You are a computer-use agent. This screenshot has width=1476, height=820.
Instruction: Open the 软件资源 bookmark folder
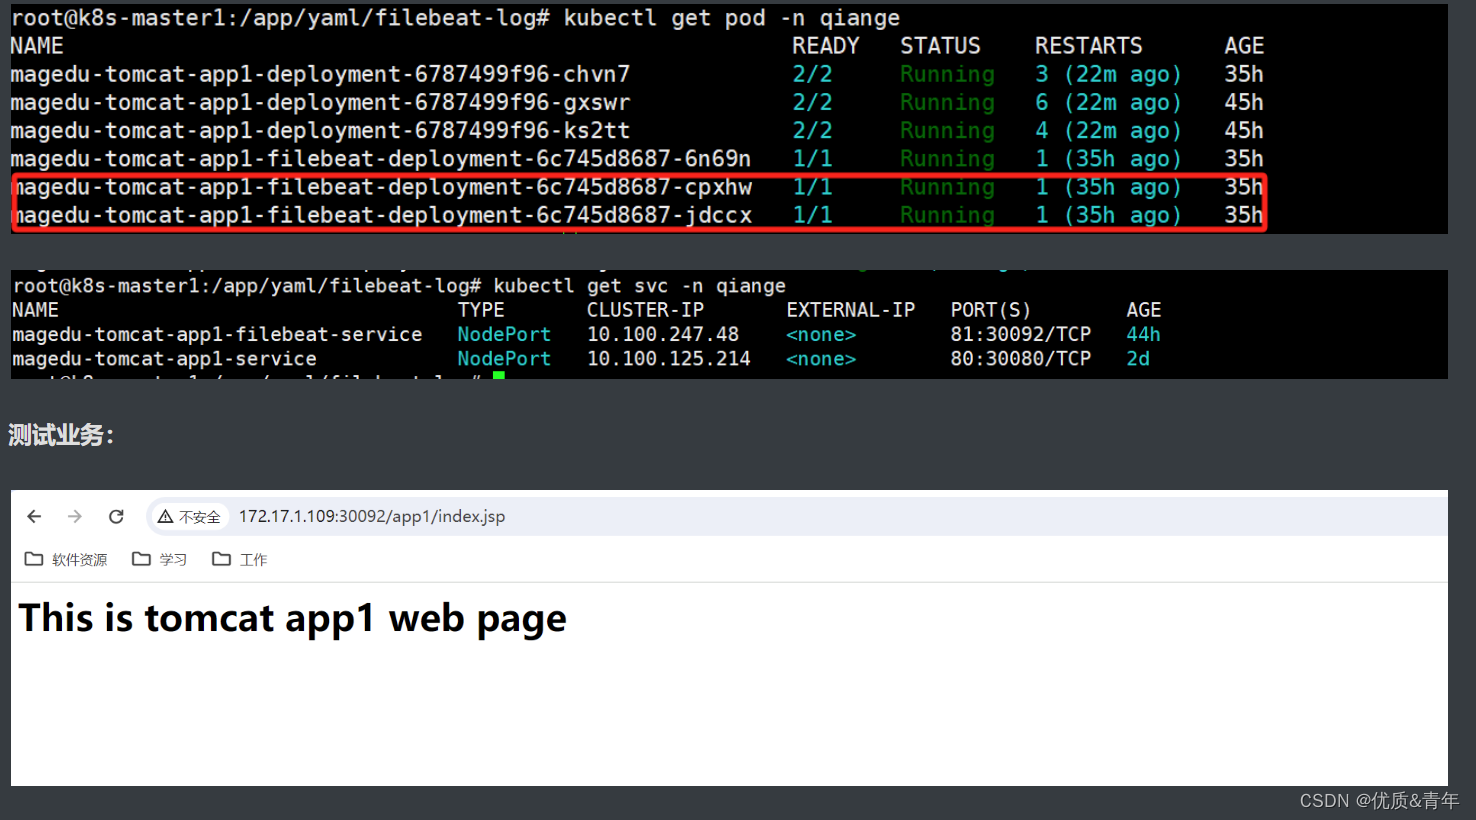click(x=66, y=559)
